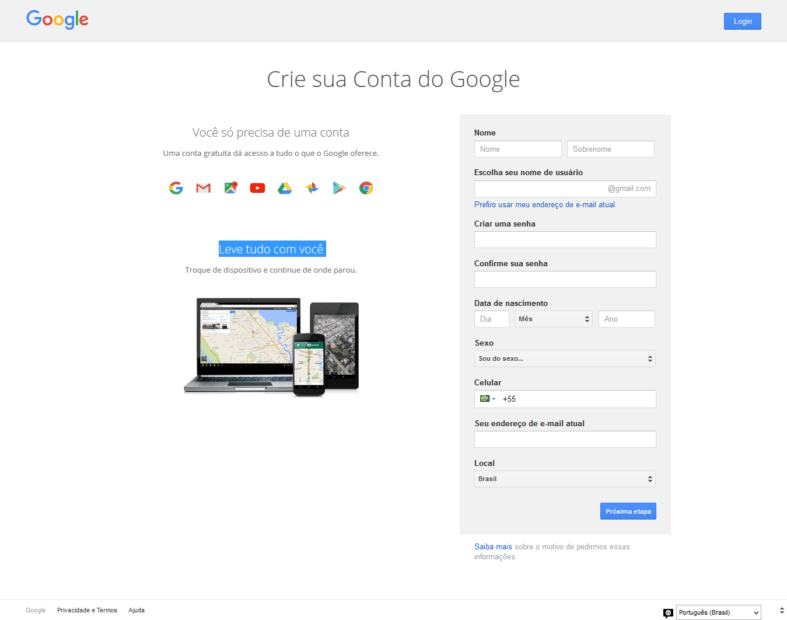
Task: Click the highlighted 'Leve tudo com você' heading
Action: click(x=272, y=249)
